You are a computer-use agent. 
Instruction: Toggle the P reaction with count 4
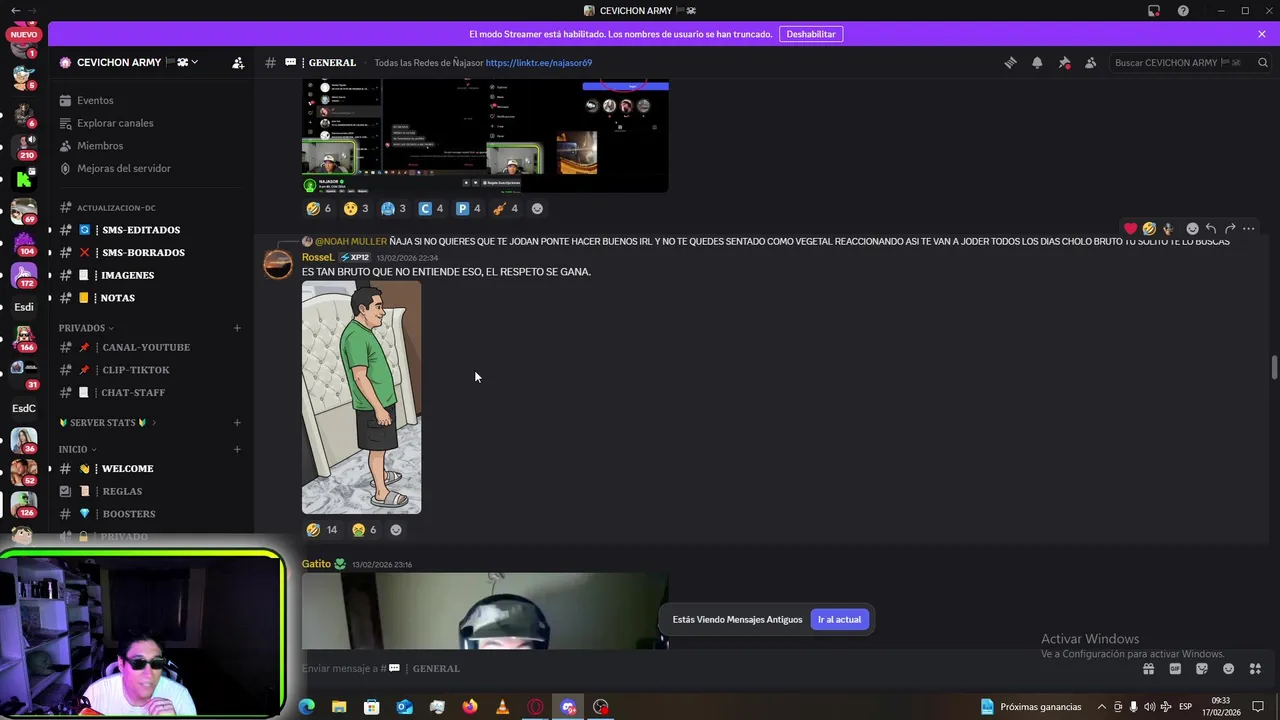pos(469,209)
